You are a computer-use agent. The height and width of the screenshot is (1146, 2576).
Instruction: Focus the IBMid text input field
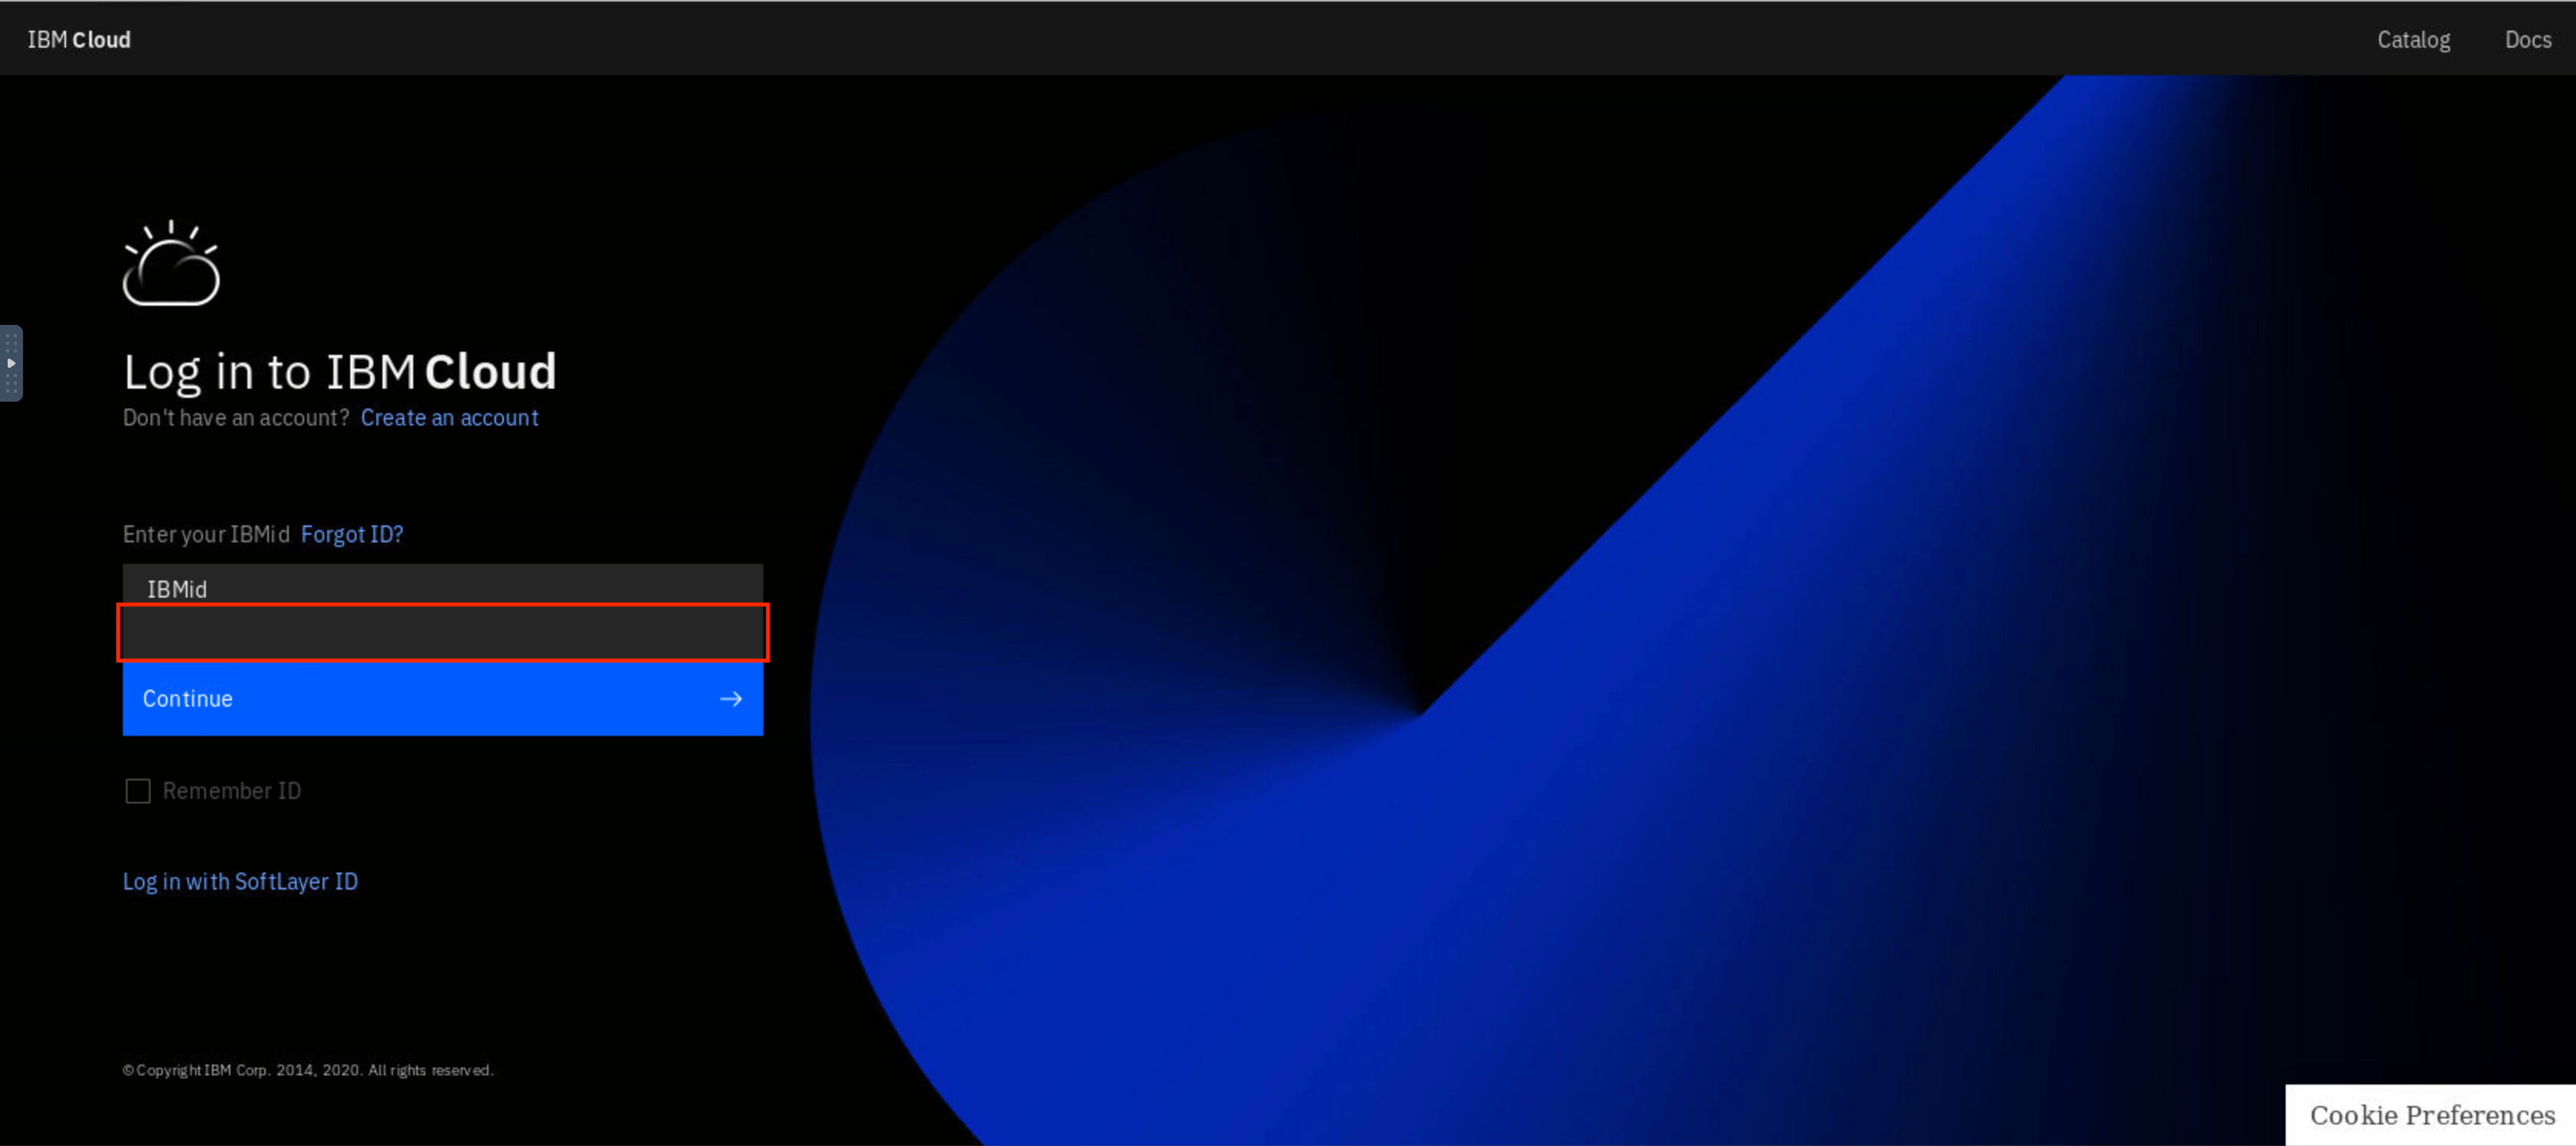442,632
